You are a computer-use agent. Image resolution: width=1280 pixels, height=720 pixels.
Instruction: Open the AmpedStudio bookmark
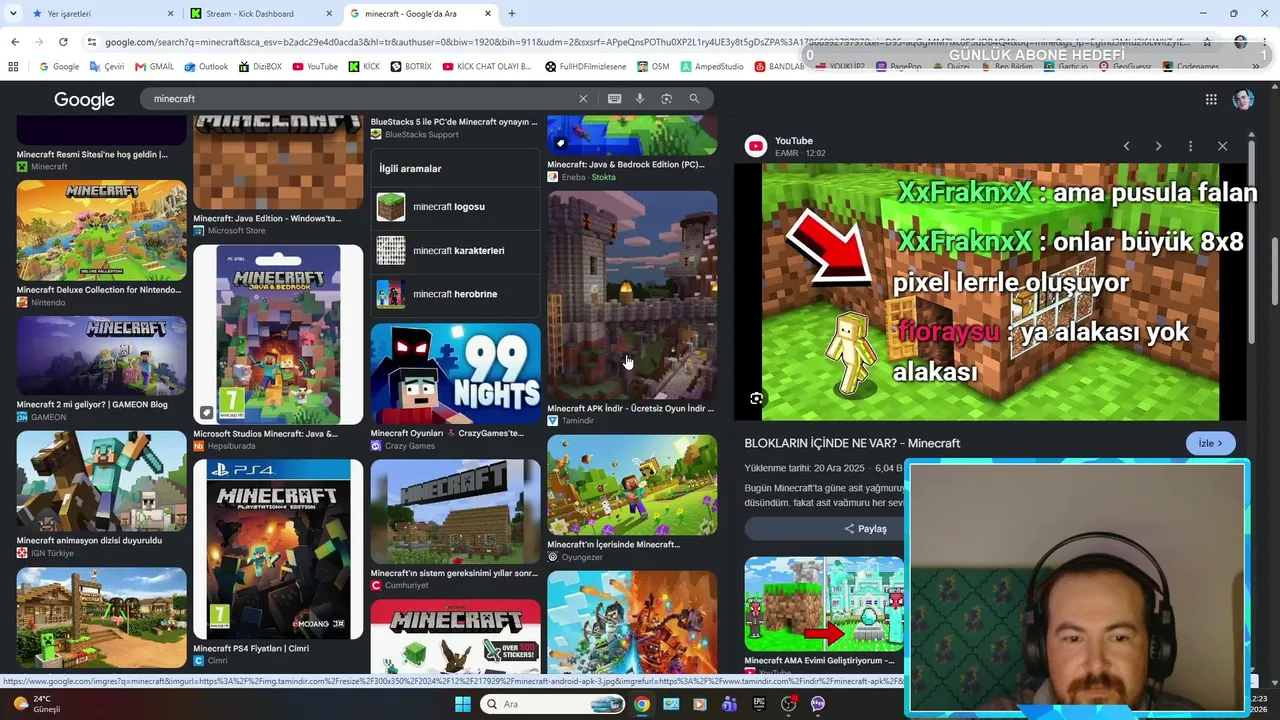(x=712, y=67)
